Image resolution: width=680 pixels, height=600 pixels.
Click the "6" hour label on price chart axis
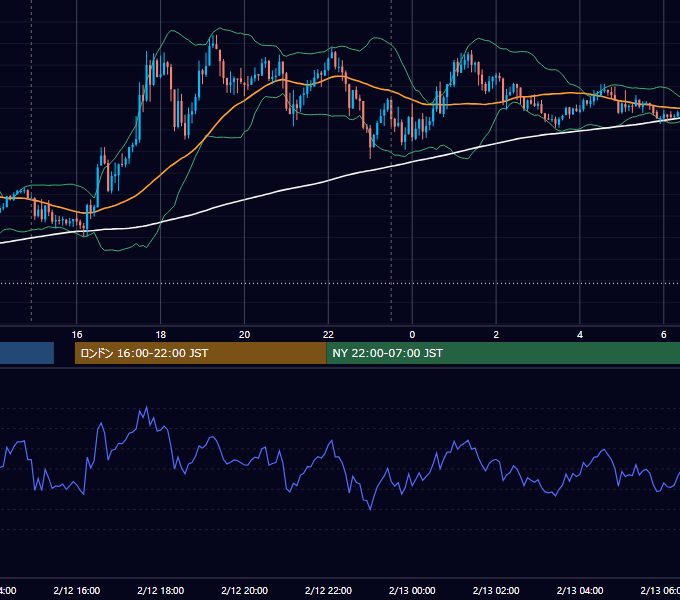point(664,335)
